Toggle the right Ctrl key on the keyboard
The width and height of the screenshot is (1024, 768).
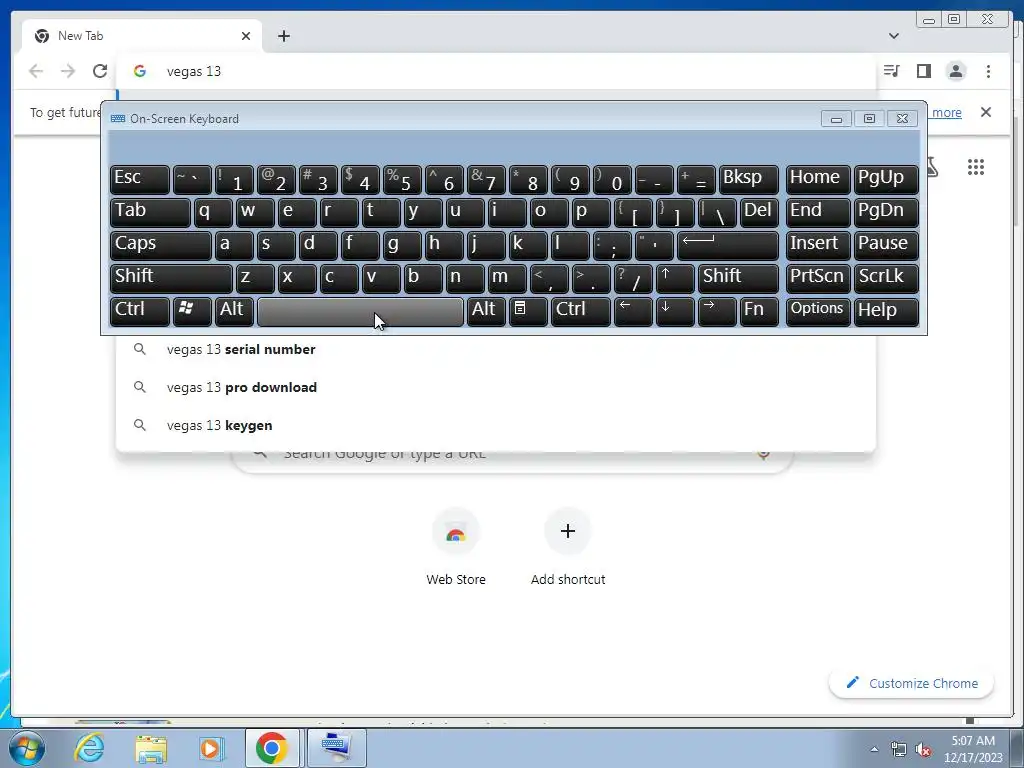click(x=581, y=311)
